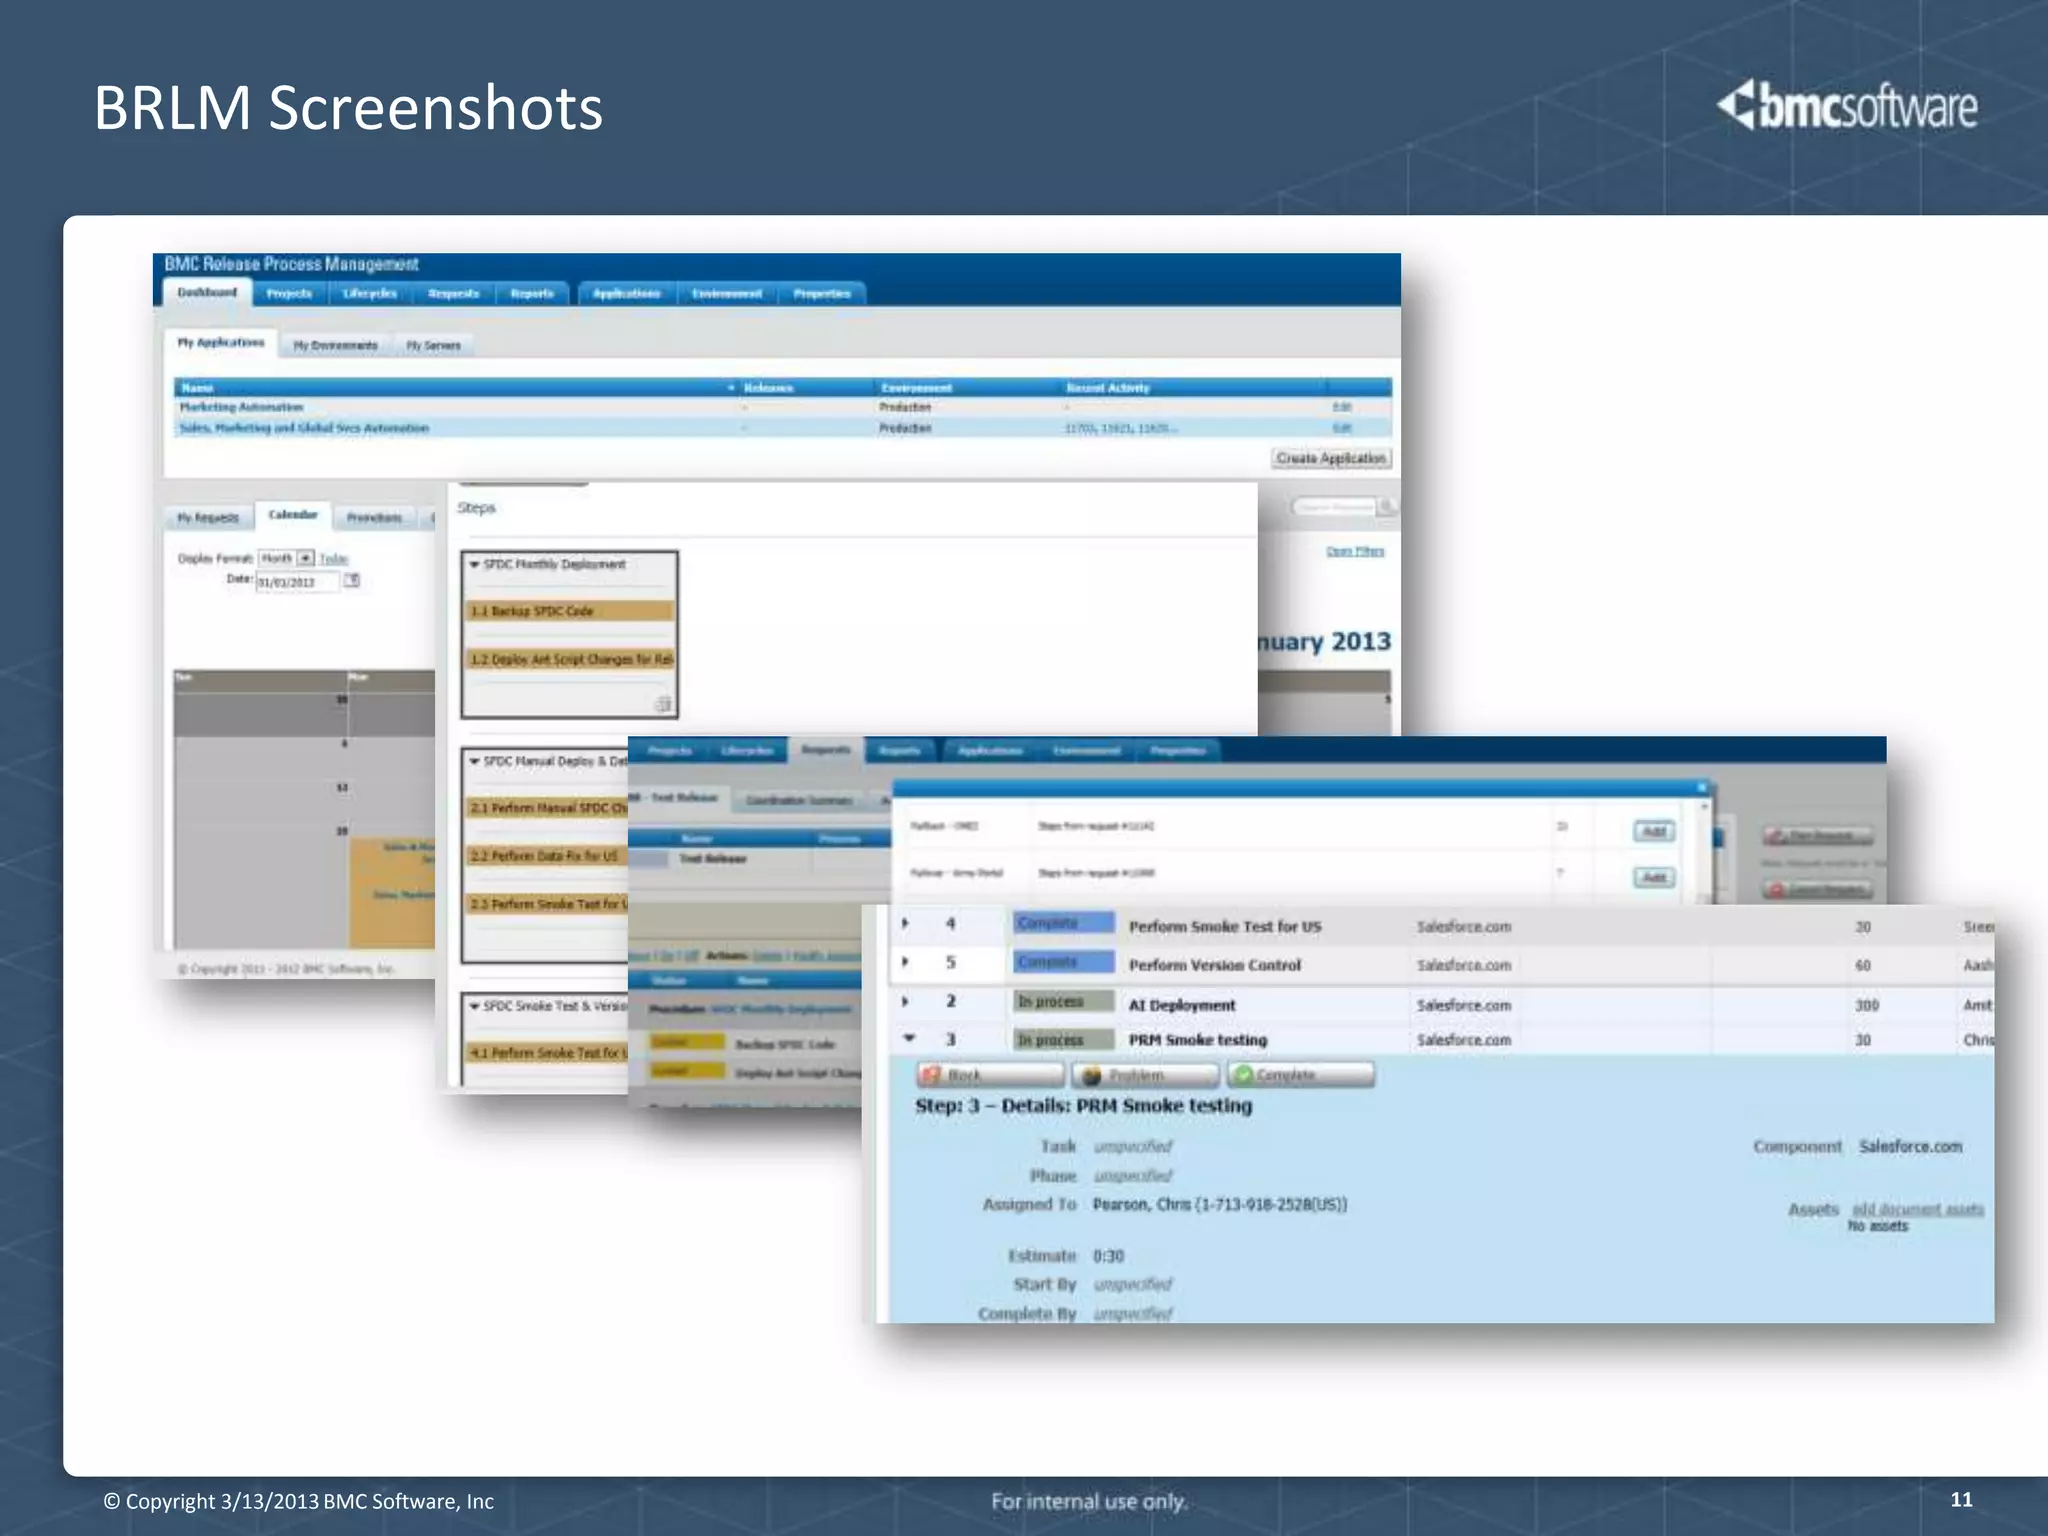The width and height of the screenshot is (2048, 1536).
Task: Select step 2.1 Perform Manual SFDC
Action: 548,808
